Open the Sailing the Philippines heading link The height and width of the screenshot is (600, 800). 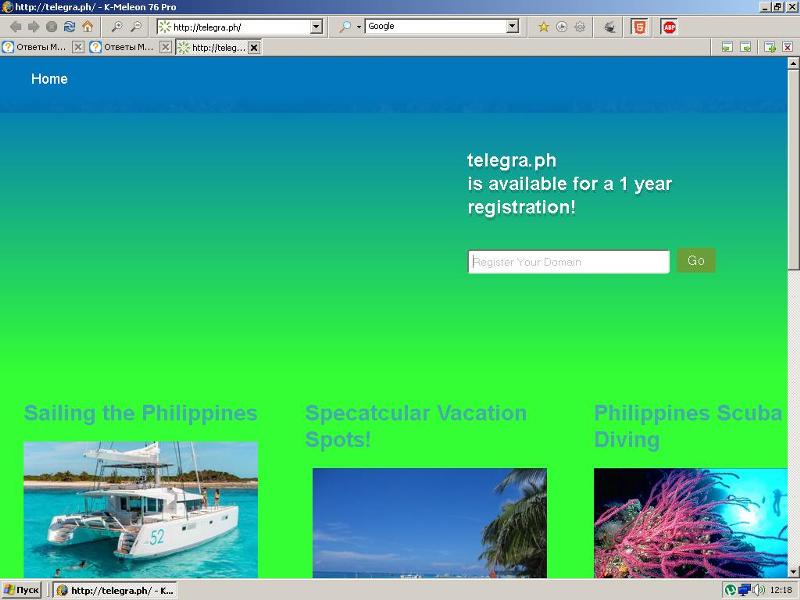[140, 413]
